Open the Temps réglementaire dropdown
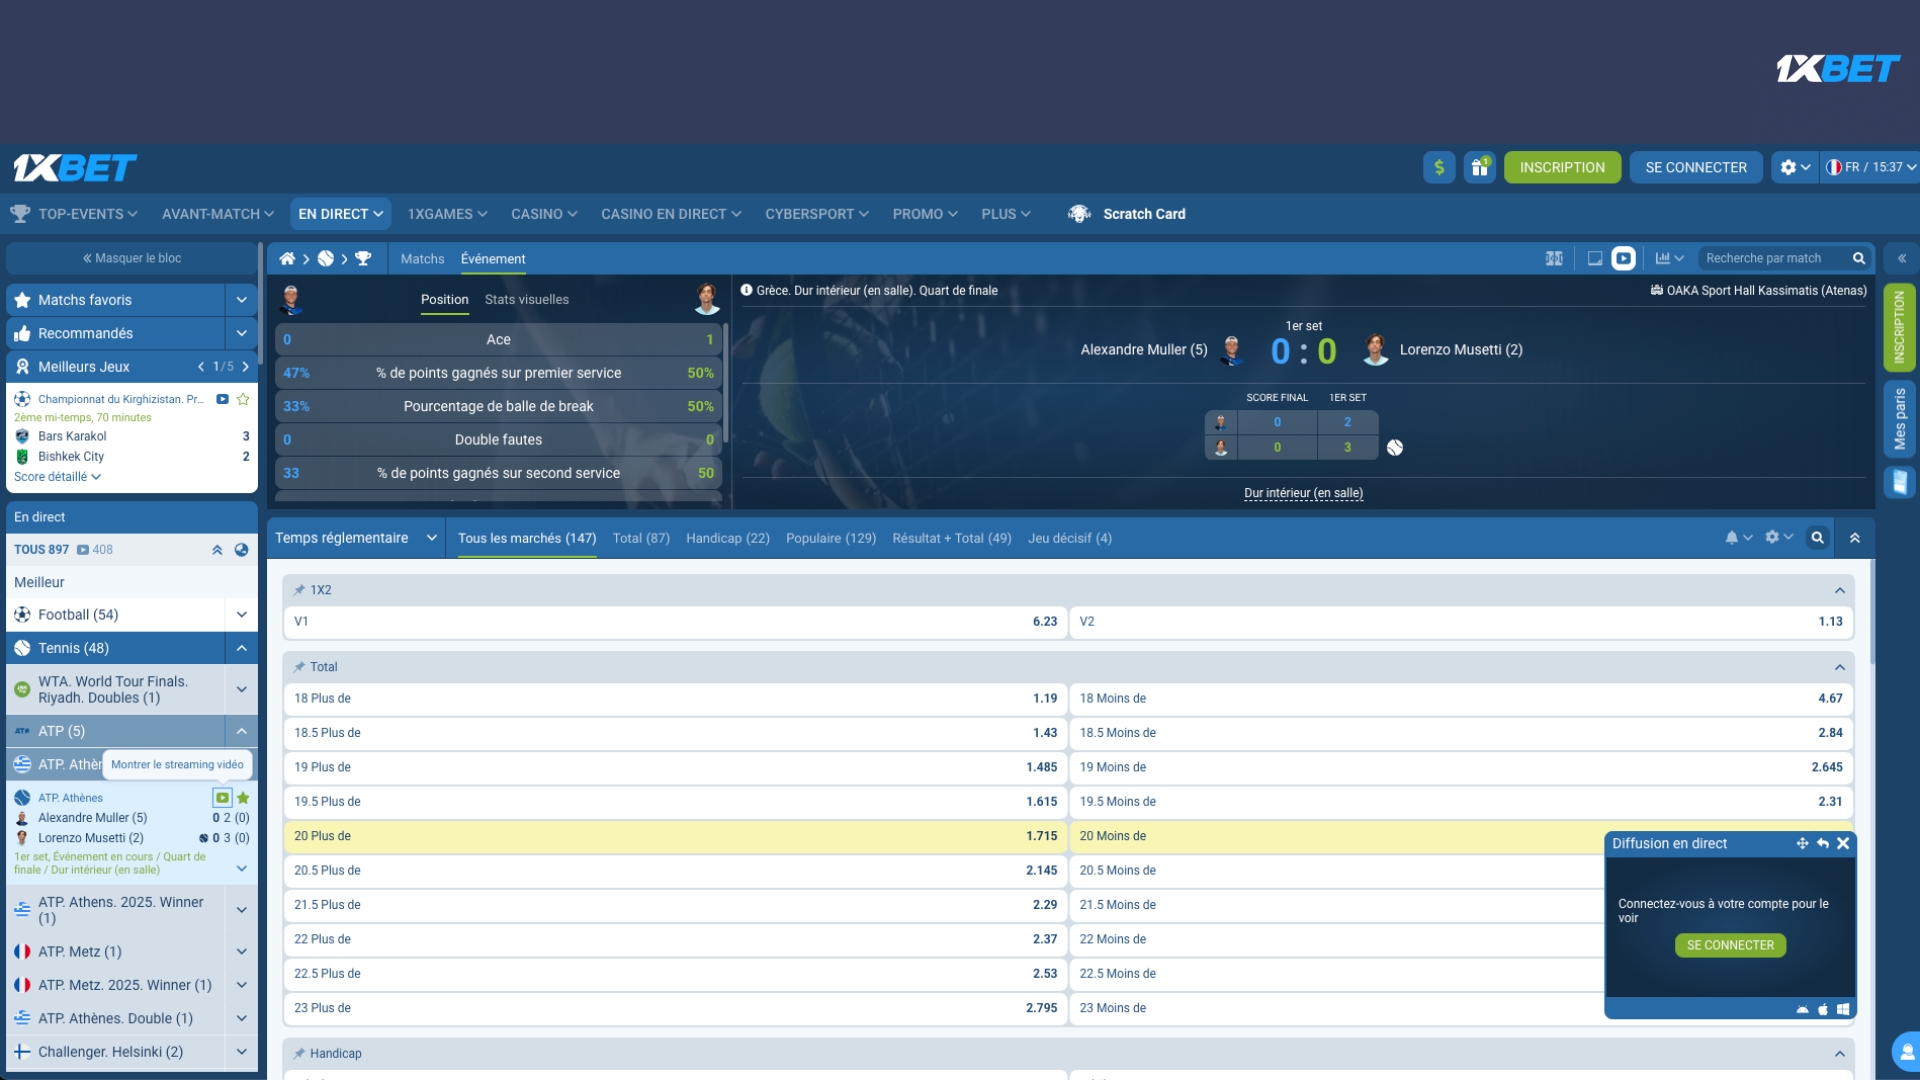This screenshot has height=1080, width=1920. click(356, 538)
